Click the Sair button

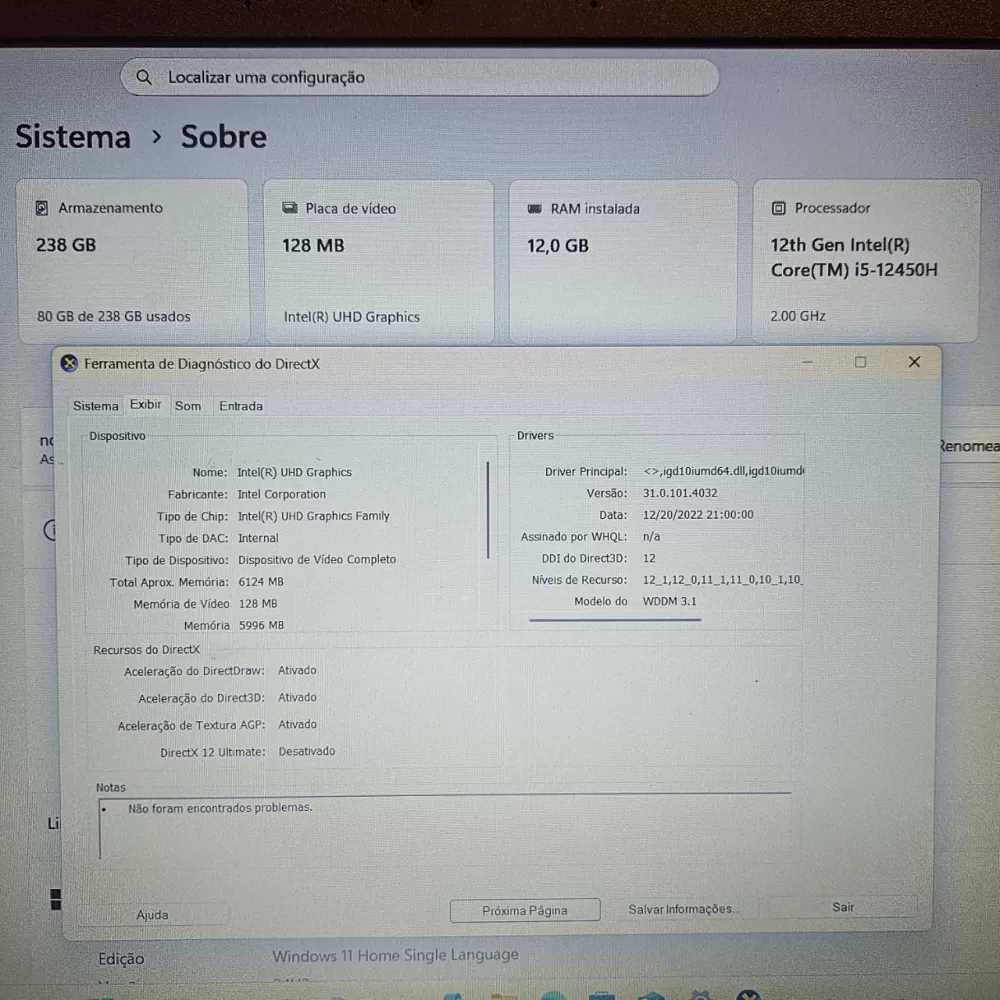click(842, 907)
